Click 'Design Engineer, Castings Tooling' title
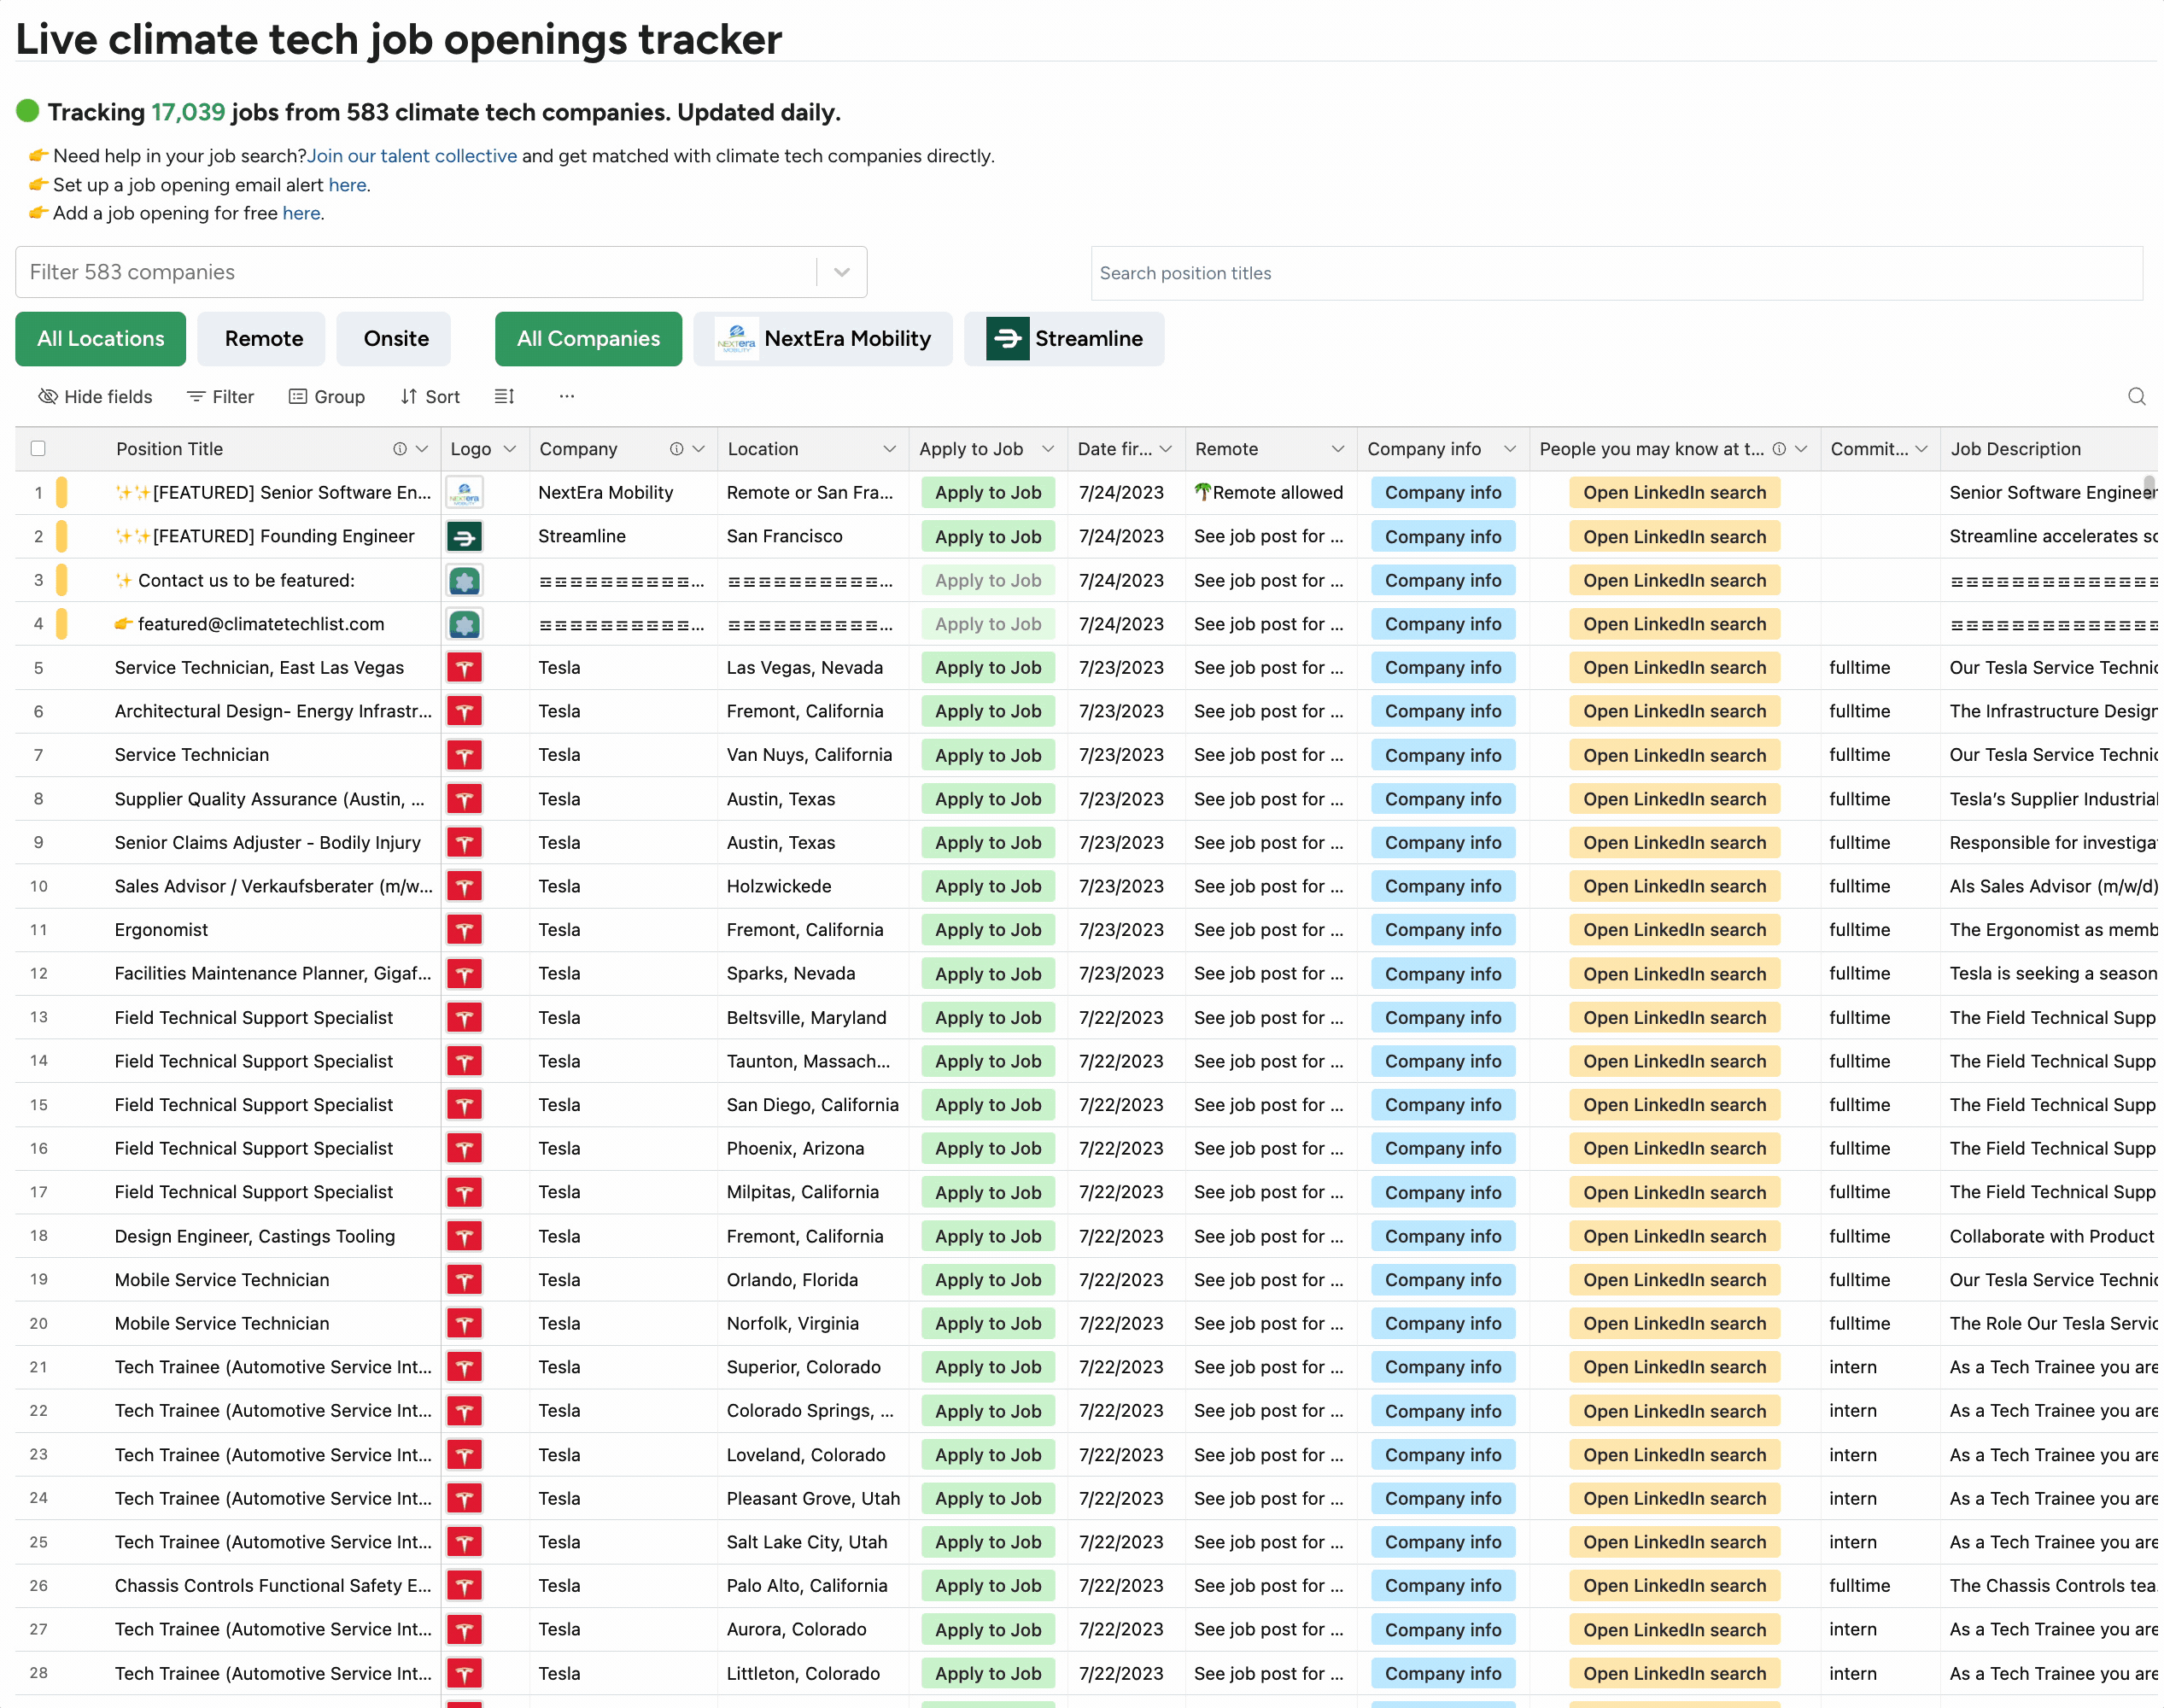This screenshot has width=2164, height=1708. tap(255, 1236)
